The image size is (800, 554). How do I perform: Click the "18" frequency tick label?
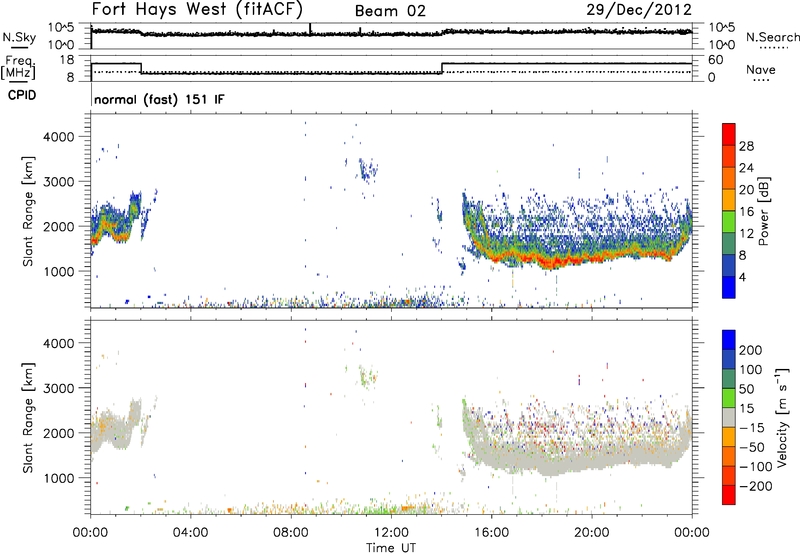pos(67,60)
